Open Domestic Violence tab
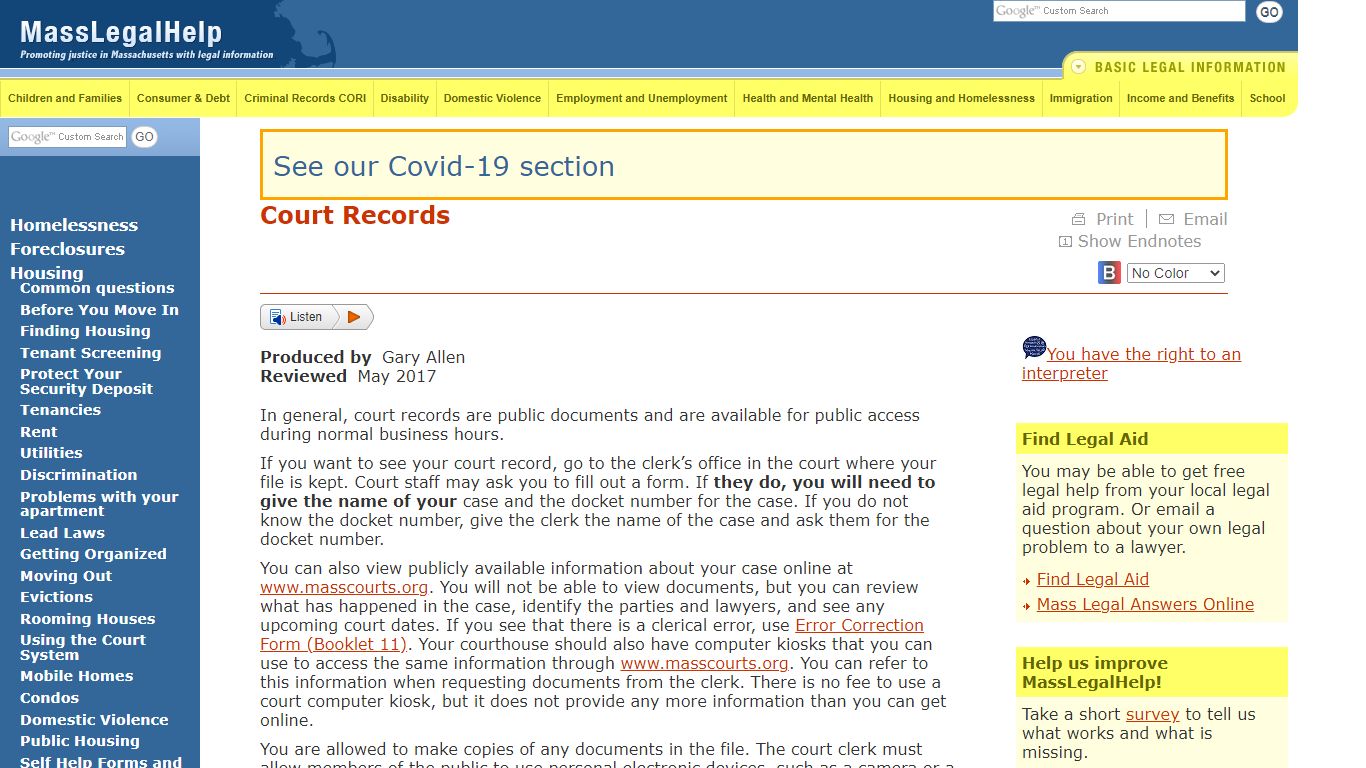Viewport: 1366px width, 768px height. coord(492,98)
